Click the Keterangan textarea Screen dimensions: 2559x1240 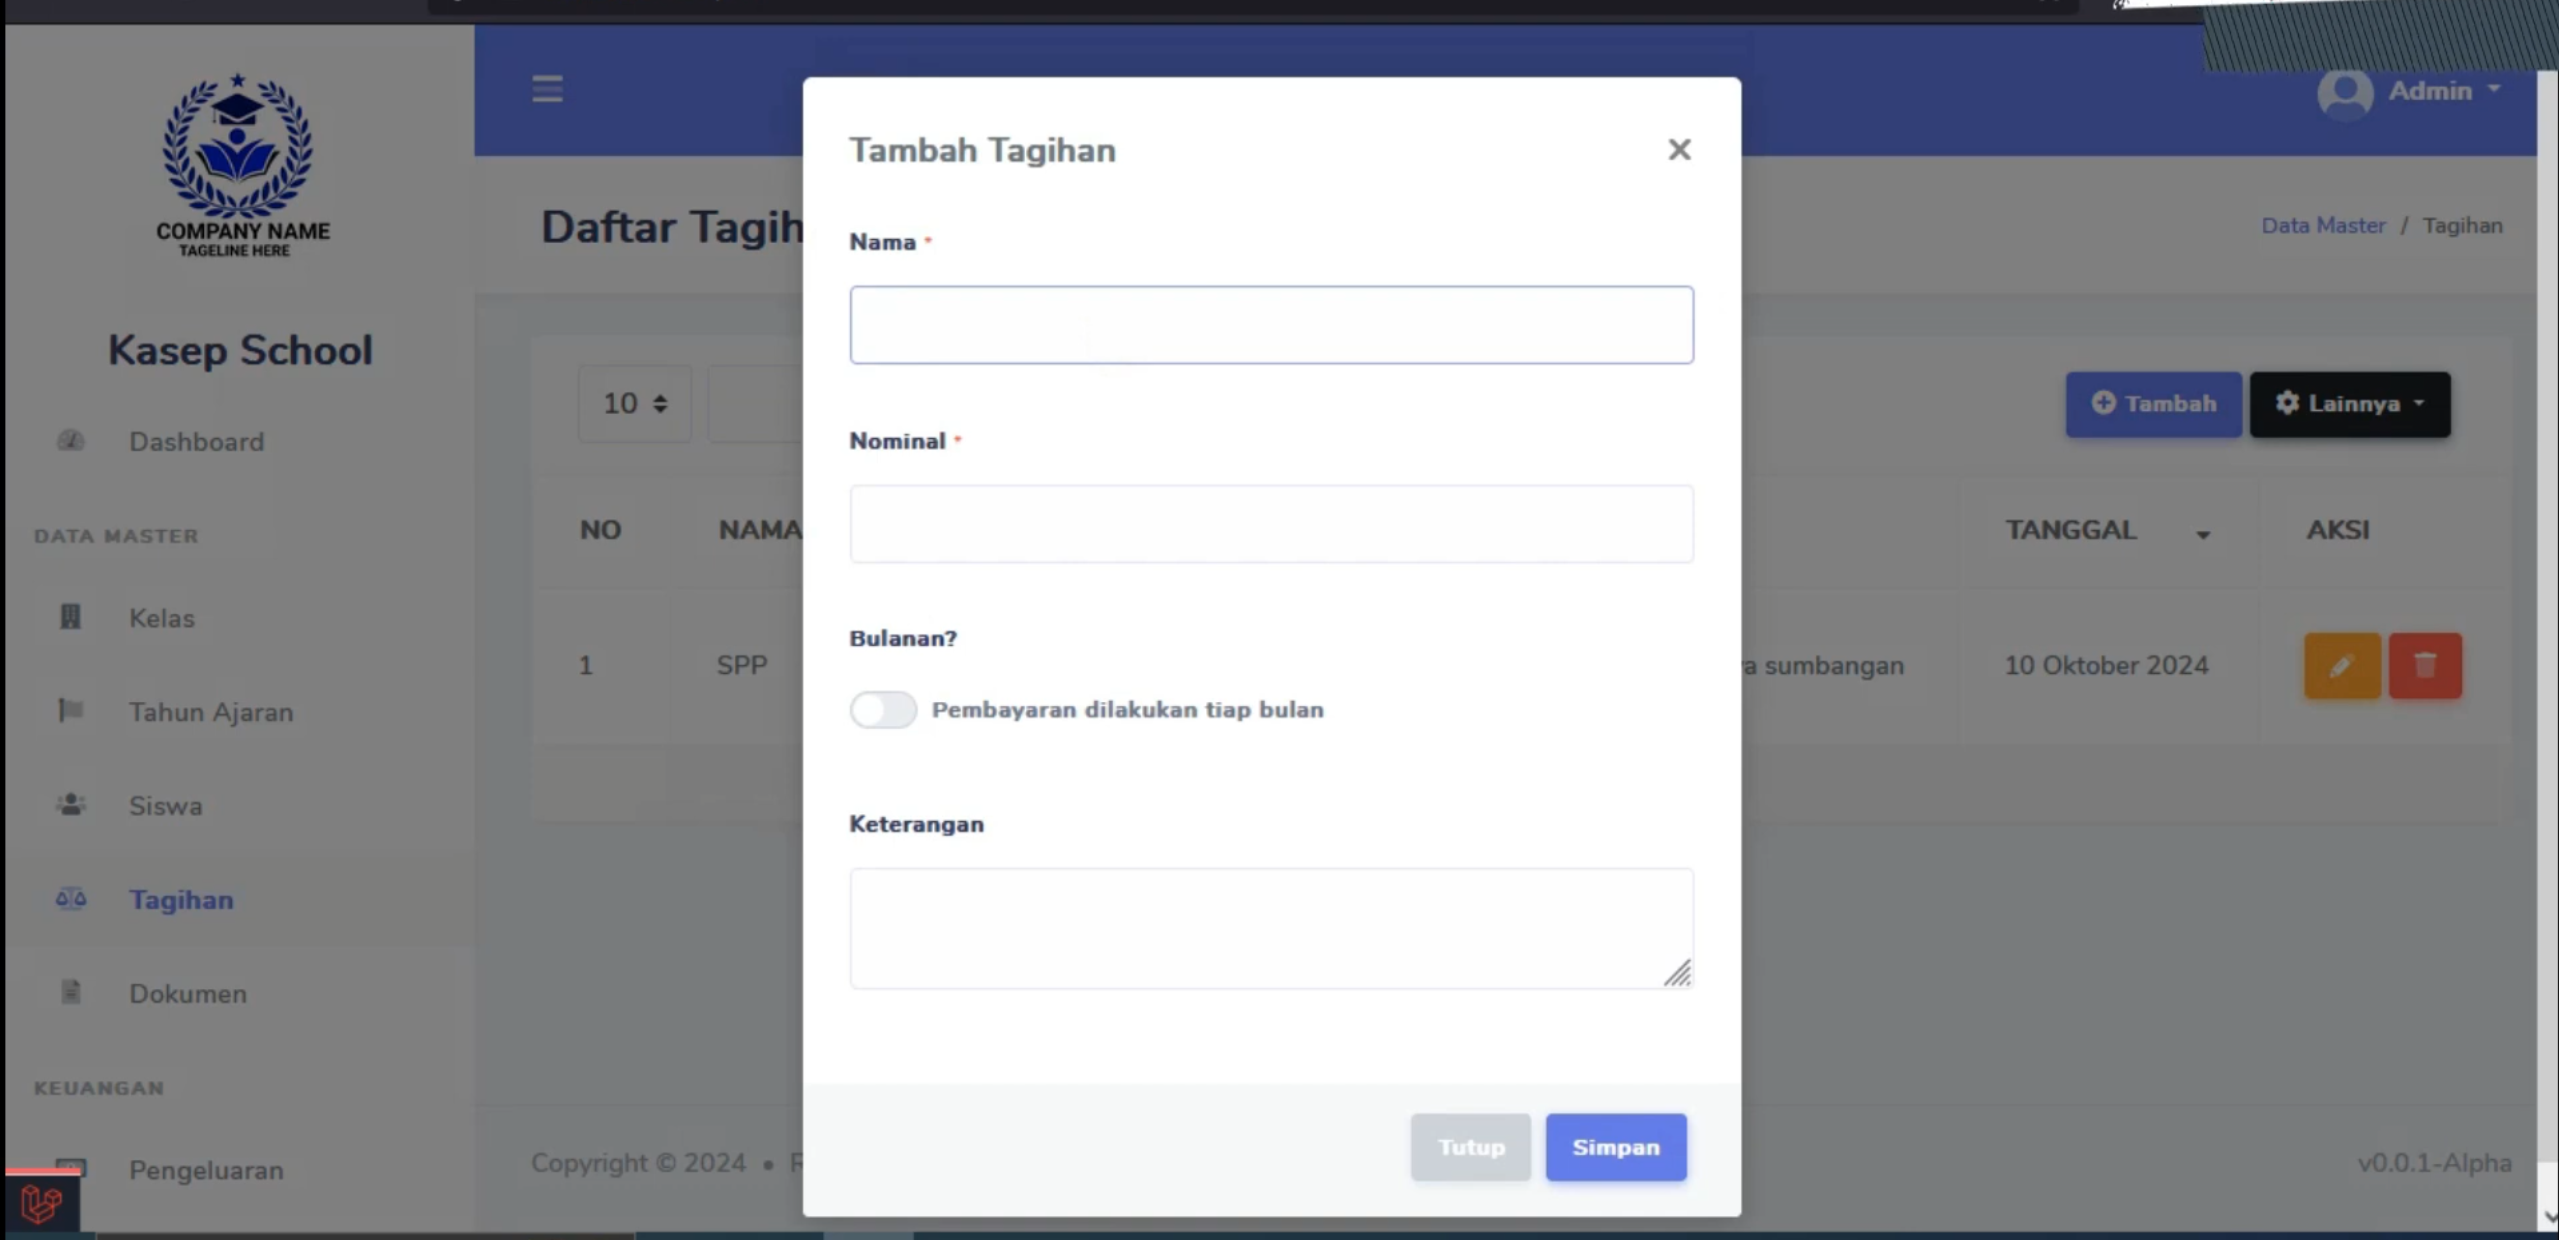click(x=1271, y=928)
